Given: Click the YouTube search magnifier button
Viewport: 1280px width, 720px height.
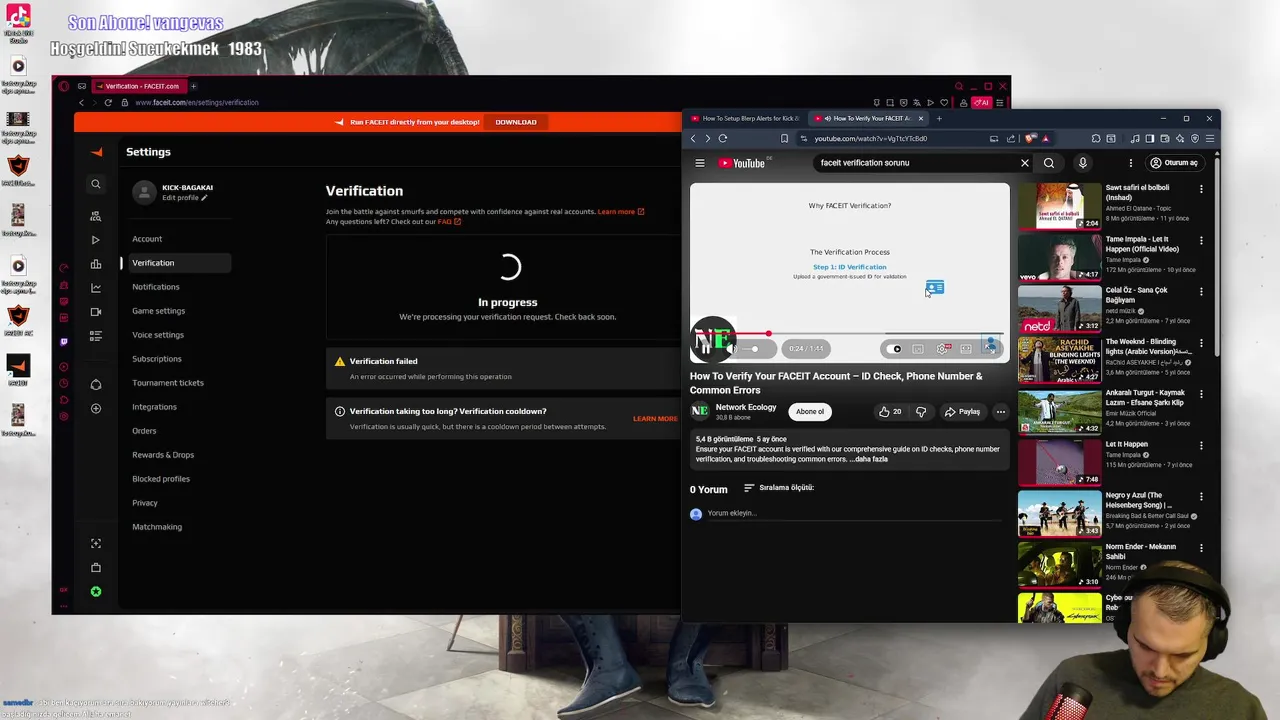Looking at the screenshot, I should coord(1049,163).
